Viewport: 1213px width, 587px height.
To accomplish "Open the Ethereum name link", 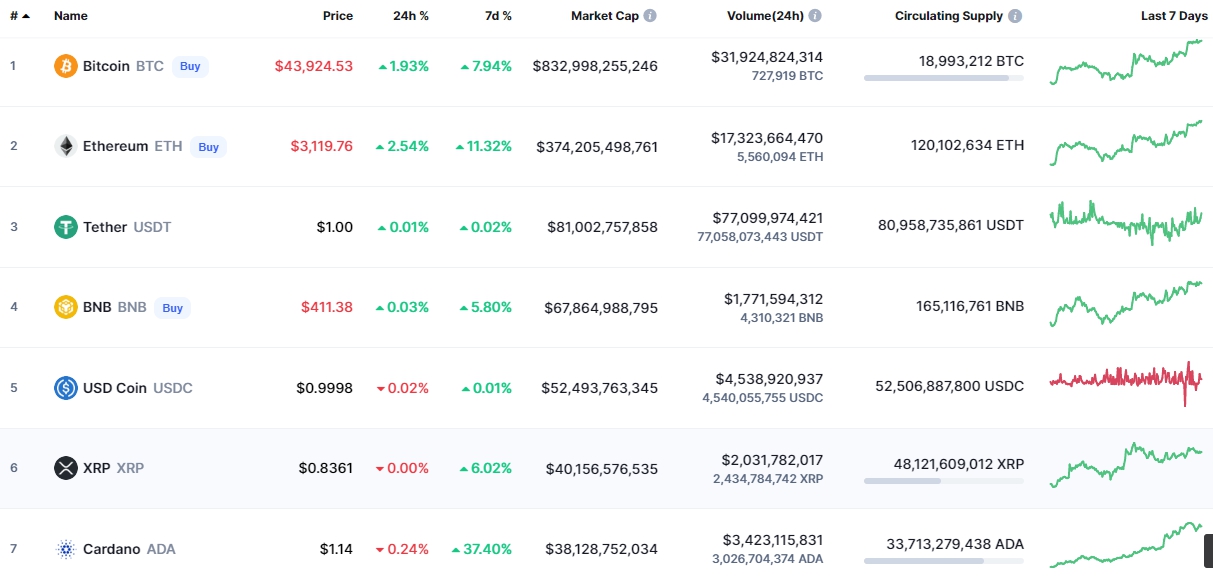I will (x=115, y=146).
